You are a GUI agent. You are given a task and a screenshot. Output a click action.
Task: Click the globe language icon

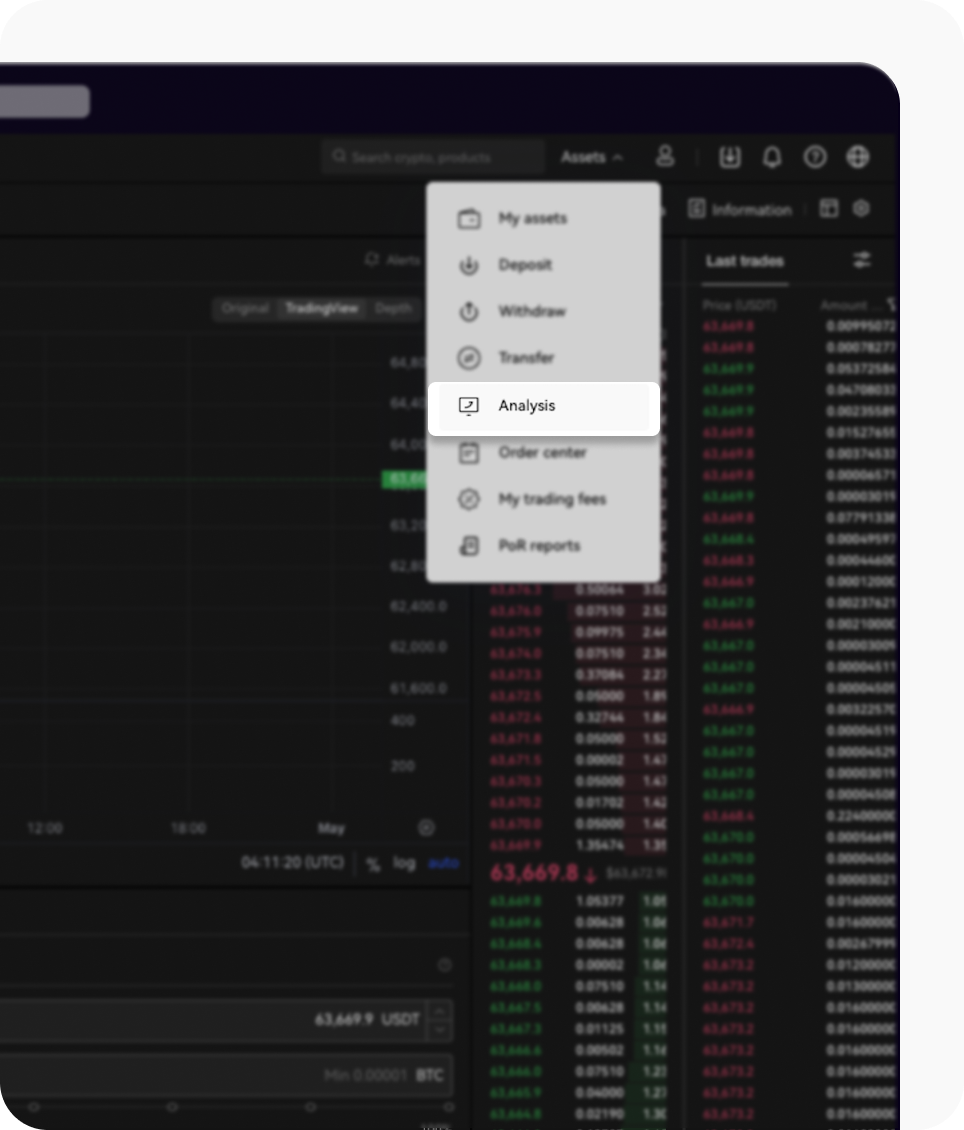pos(858,157)
